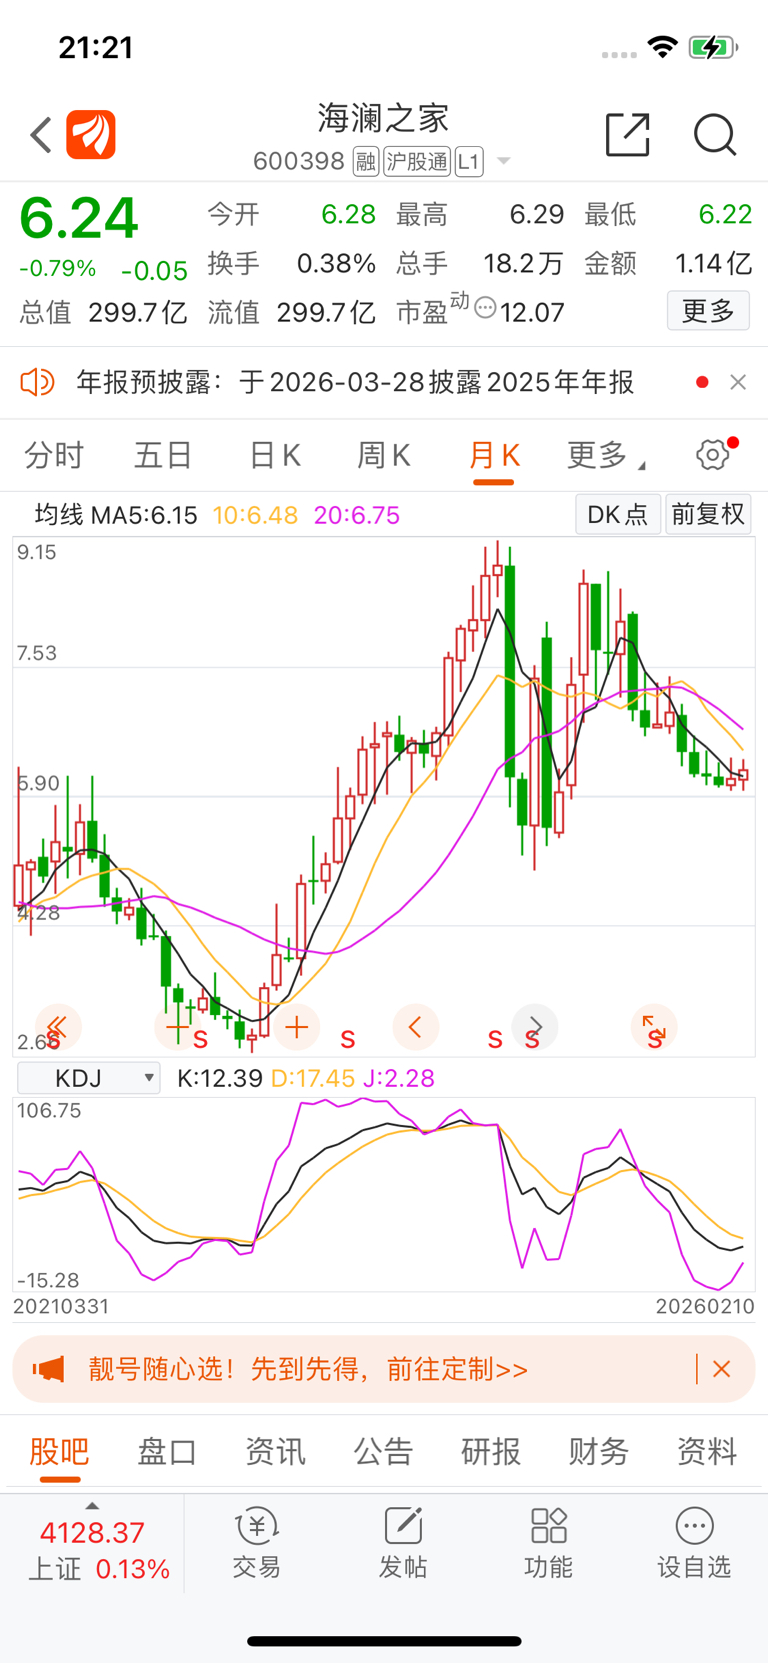Expand 更多 chart period menu
Image resolution: width=768 pixels, height=1663 pixels.
(x=606, y=455)
